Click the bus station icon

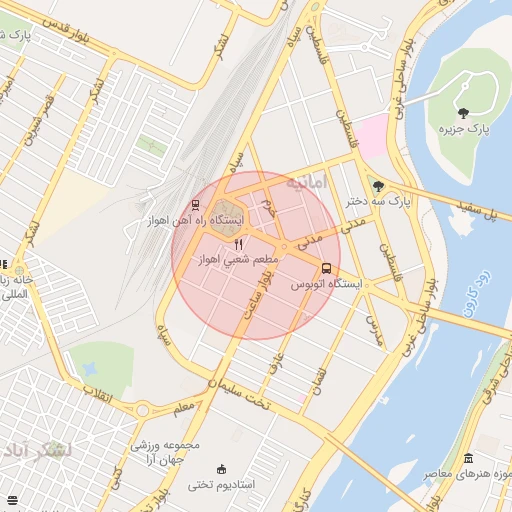[327, 268]
